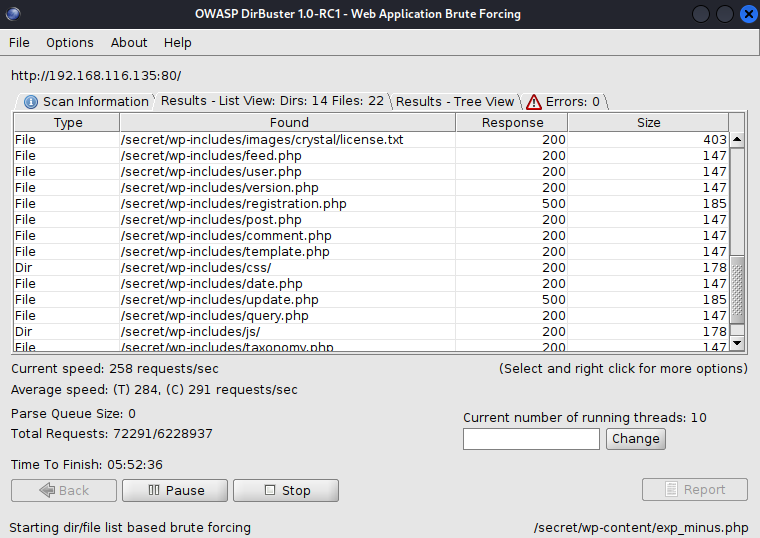Select the /secret/wp-includes/feed.php row
The height and width of the screenshot is (538, 760).
(x=371, y=156)
